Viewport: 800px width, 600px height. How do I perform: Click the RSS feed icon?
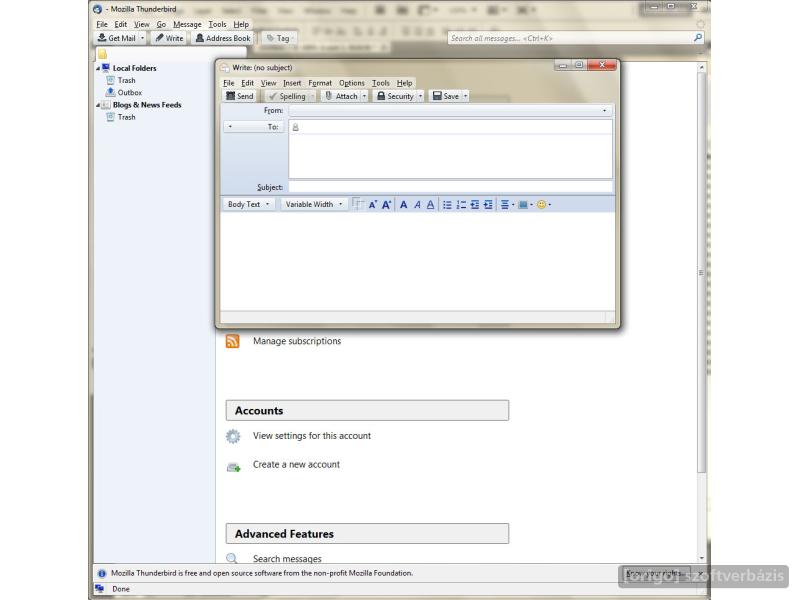click(x=232, y=341)
